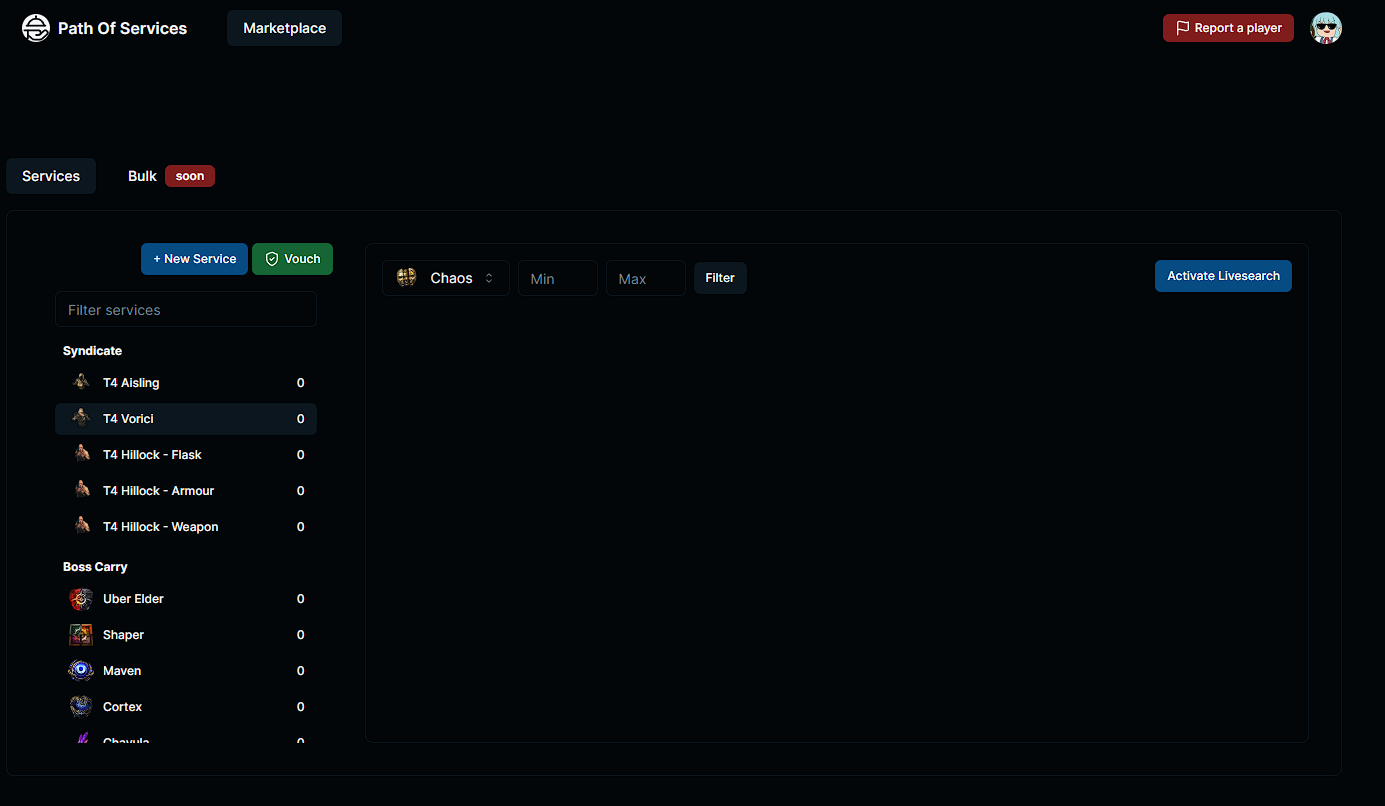Switch to the Services tab
This screenshot has height=806, width=1385.
[x=51, y=176]
